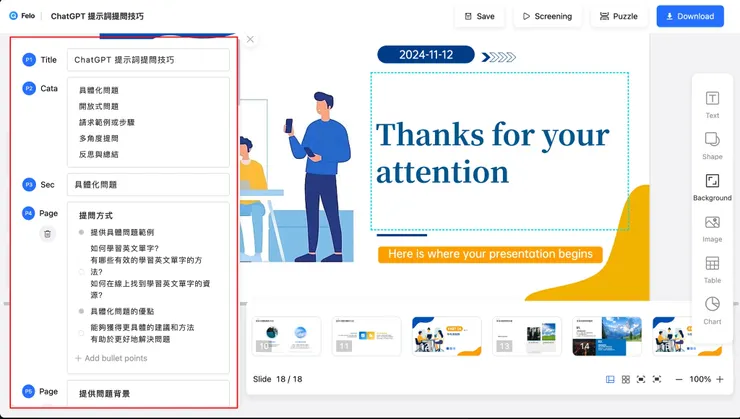Image resolution: width=740 pixels, height=419 pixels.
Task: Click the fit-to-screen icon
Action: pos(641,379)
